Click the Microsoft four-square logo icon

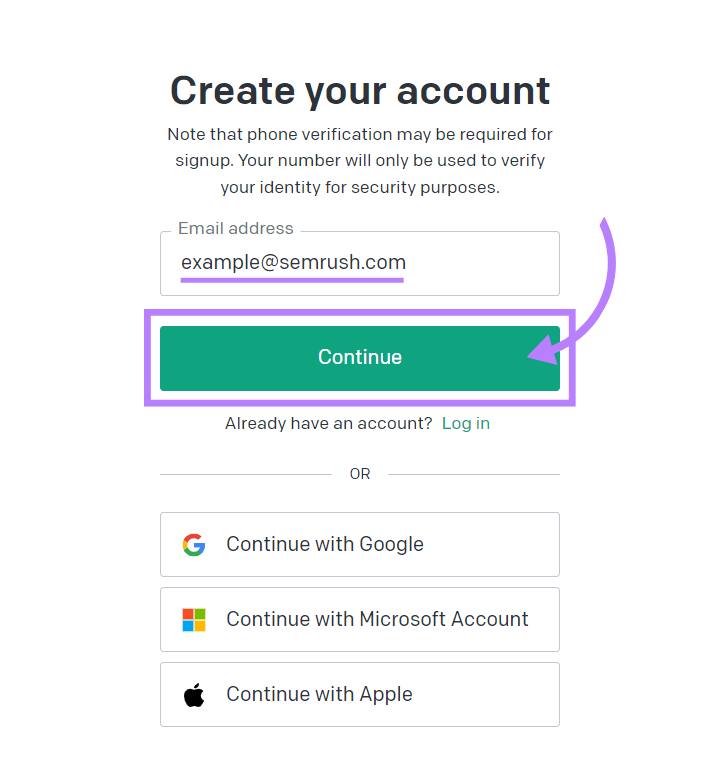[x=194, y=620]
